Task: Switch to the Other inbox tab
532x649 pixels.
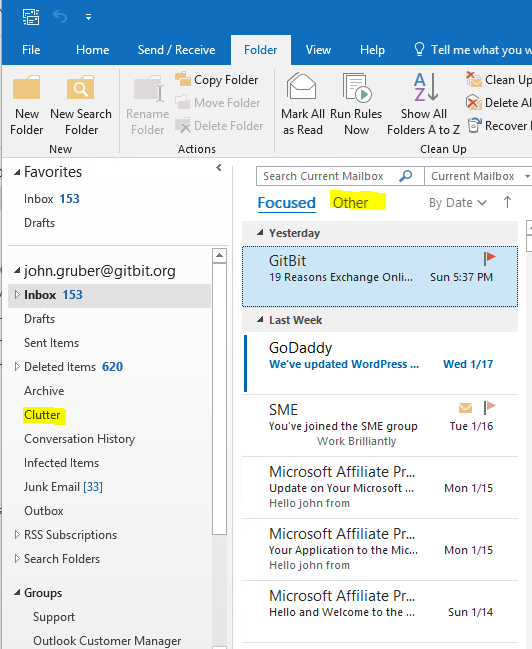Action: [350, 203]
